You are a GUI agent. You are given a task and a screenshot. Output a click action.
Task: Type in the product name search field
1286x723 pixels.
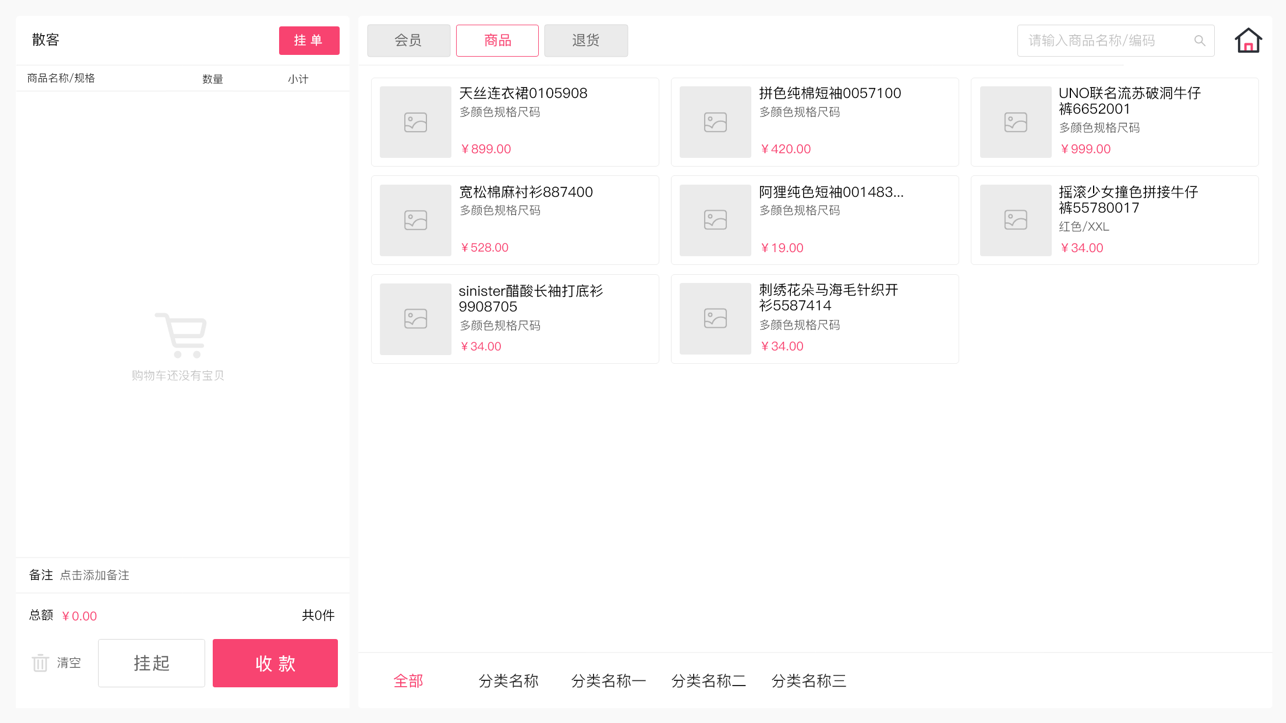pyautogui.click(x=1105, y=41)
